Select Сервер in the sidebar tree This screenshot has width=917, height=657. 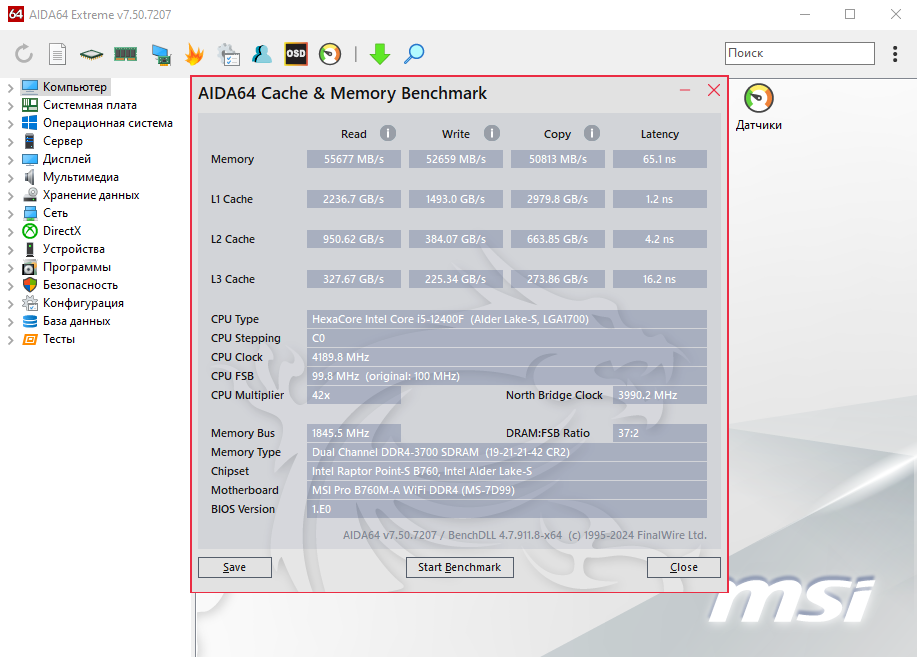pos(63,141)
